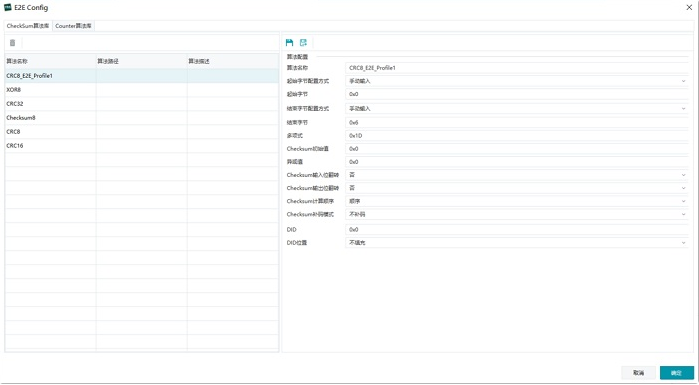Delete selected algorithm with trash icon

[x=12, y=43]
